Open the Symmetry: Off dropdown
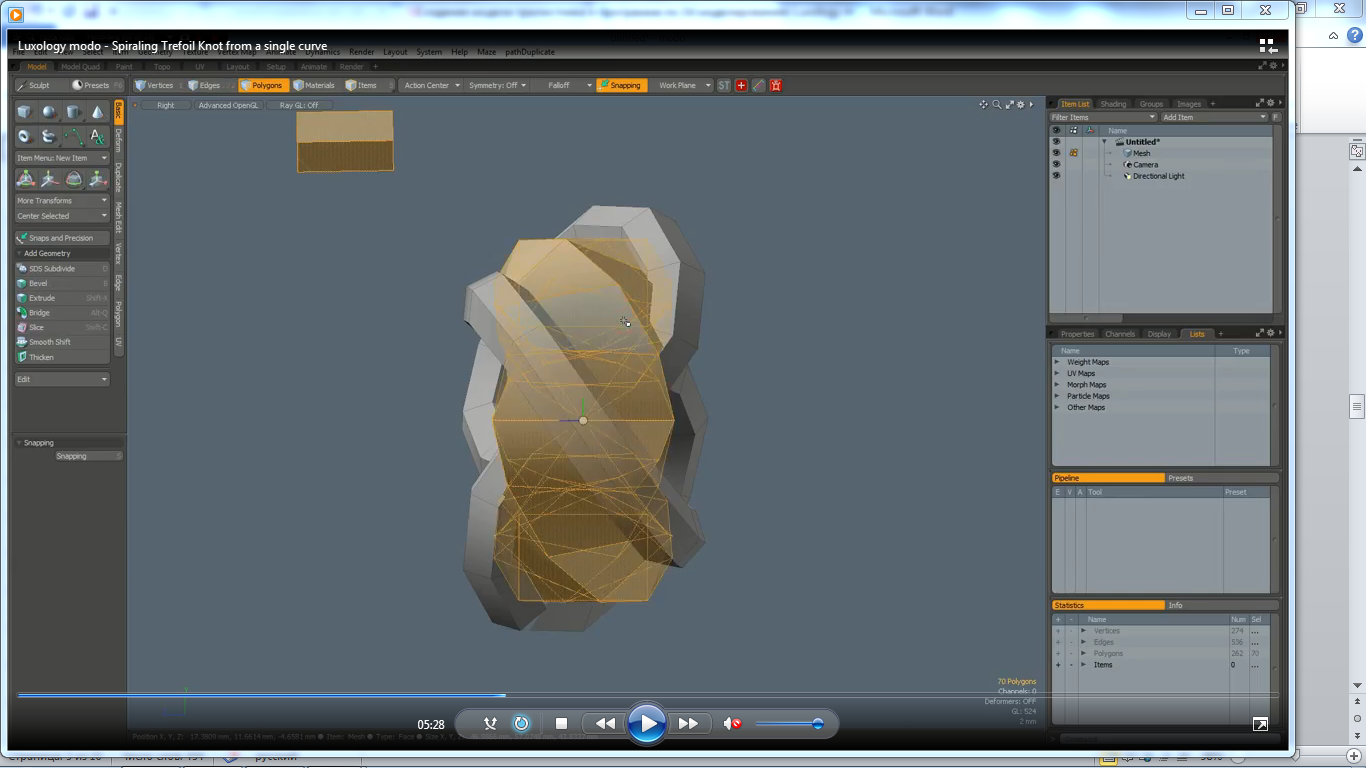The height and width of the screenshot is (768, 1366). (x=497, y=85)
